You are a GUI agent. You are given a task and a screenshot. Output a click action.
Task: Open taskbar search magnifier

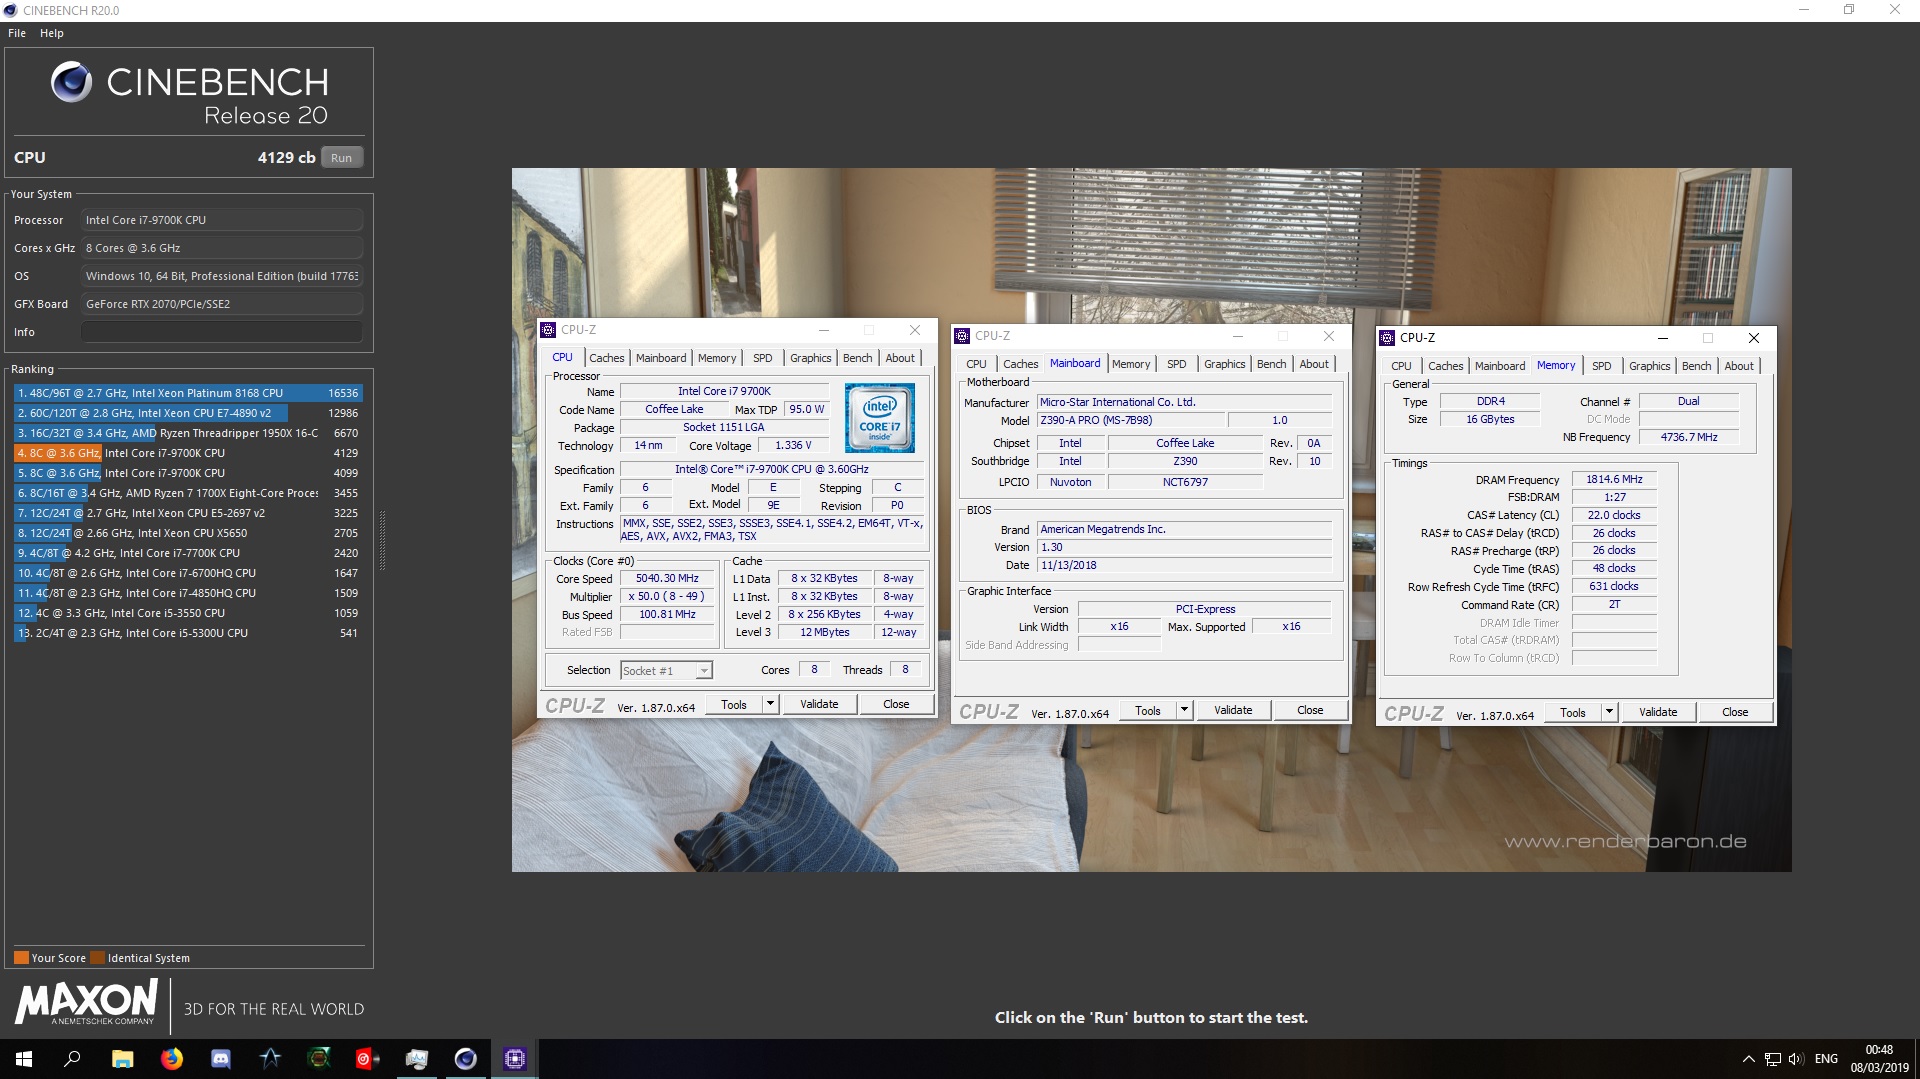pyautogui.click(x=72, y=1058)
